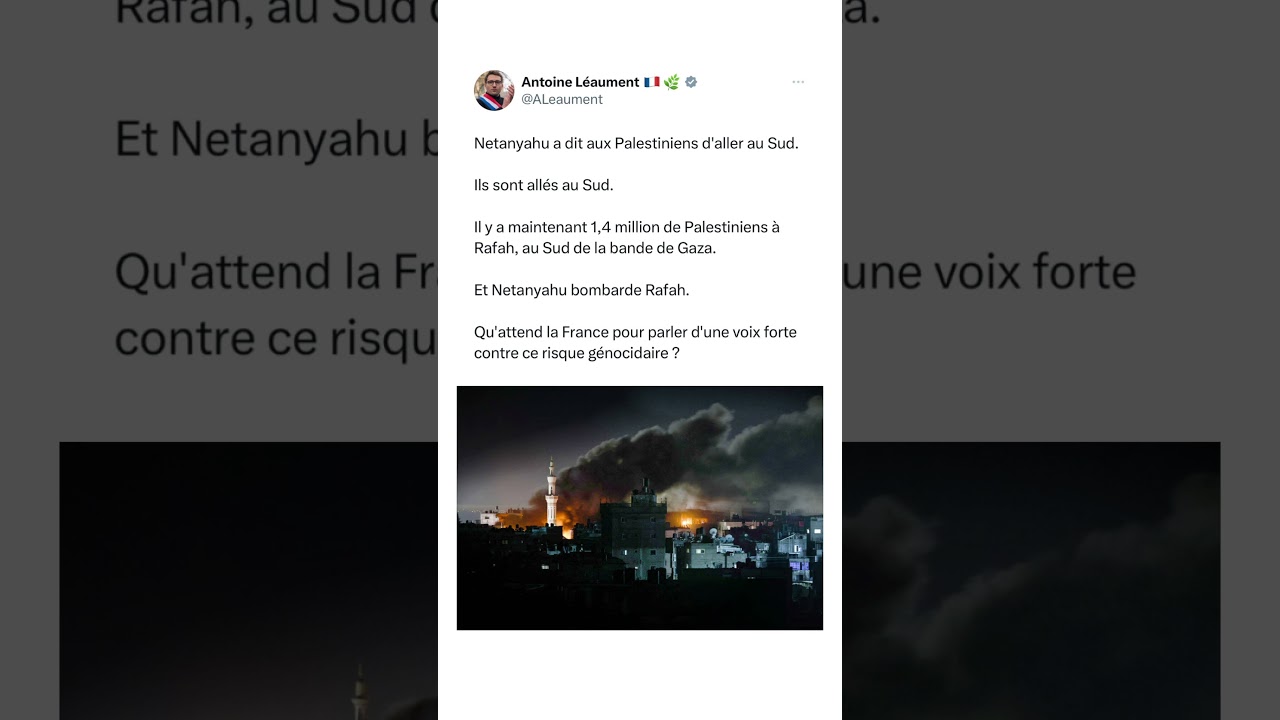This screenshot has width=1280, height=720.
Task: Open the Antoine Léaument display name link
Action: point(580,82)
